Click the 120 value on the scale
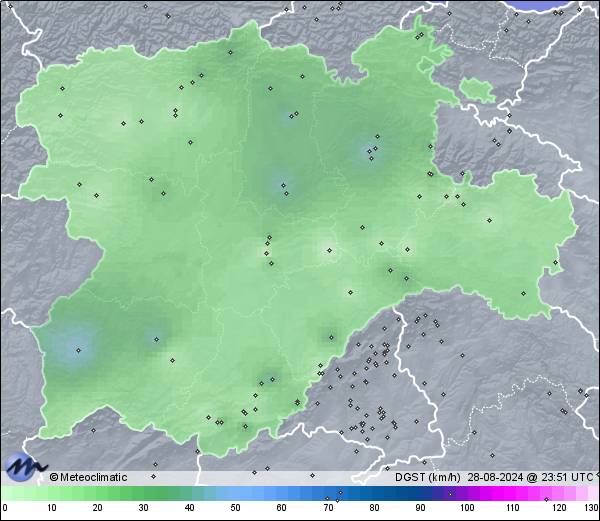 click(x=559, y=508)
